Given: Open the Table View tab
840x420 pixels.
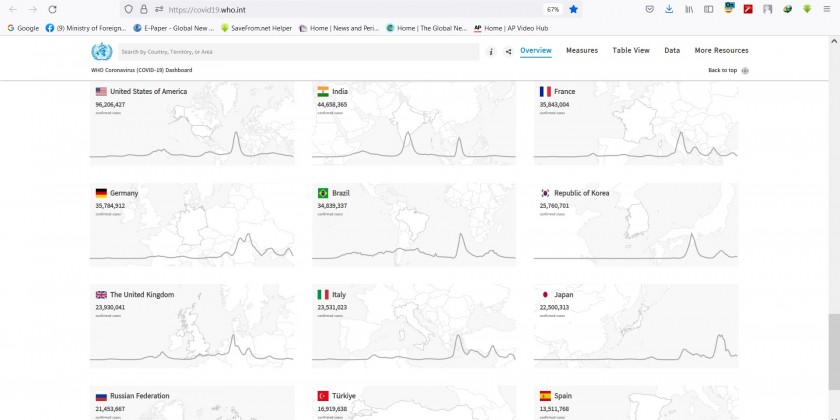Looking at the screenshot, I should point(630,50).
